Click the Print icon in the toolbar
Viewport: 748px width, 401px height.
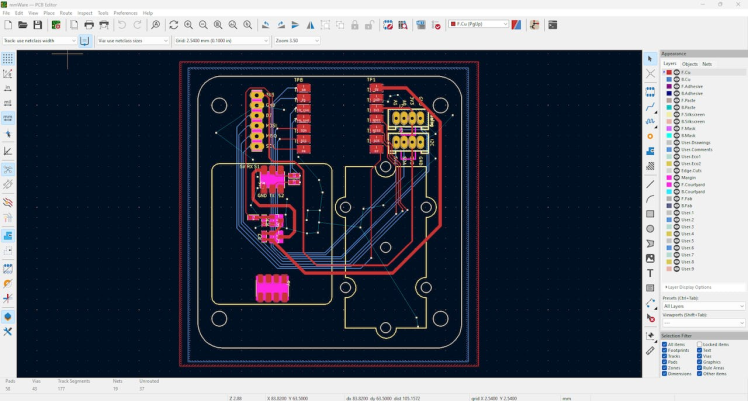tap(89, 24)
